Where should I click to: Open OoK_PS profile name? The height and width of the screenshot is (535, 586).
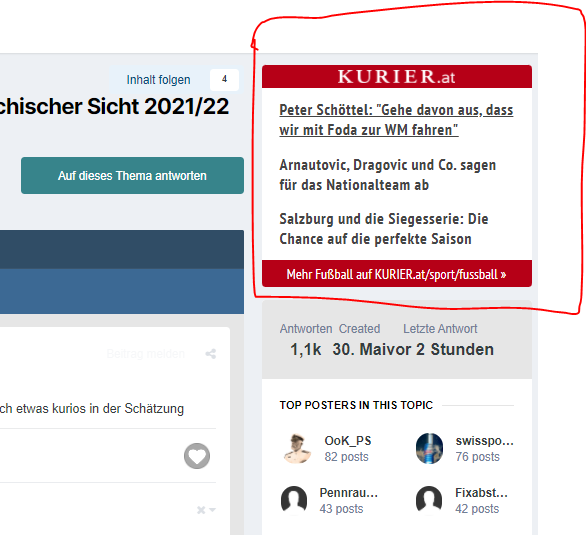point(348,441)
